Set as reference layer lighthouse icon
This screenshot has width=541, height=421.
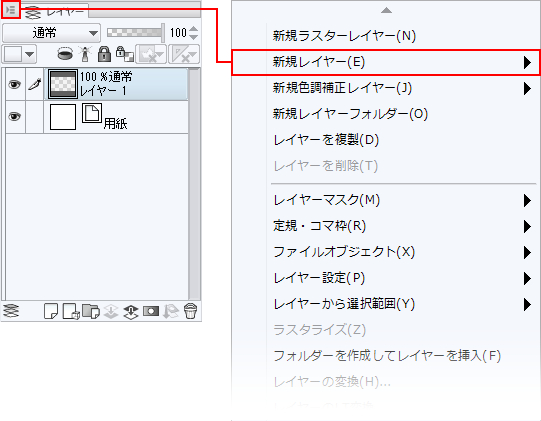pyautogui.click(x=85, y=54)
